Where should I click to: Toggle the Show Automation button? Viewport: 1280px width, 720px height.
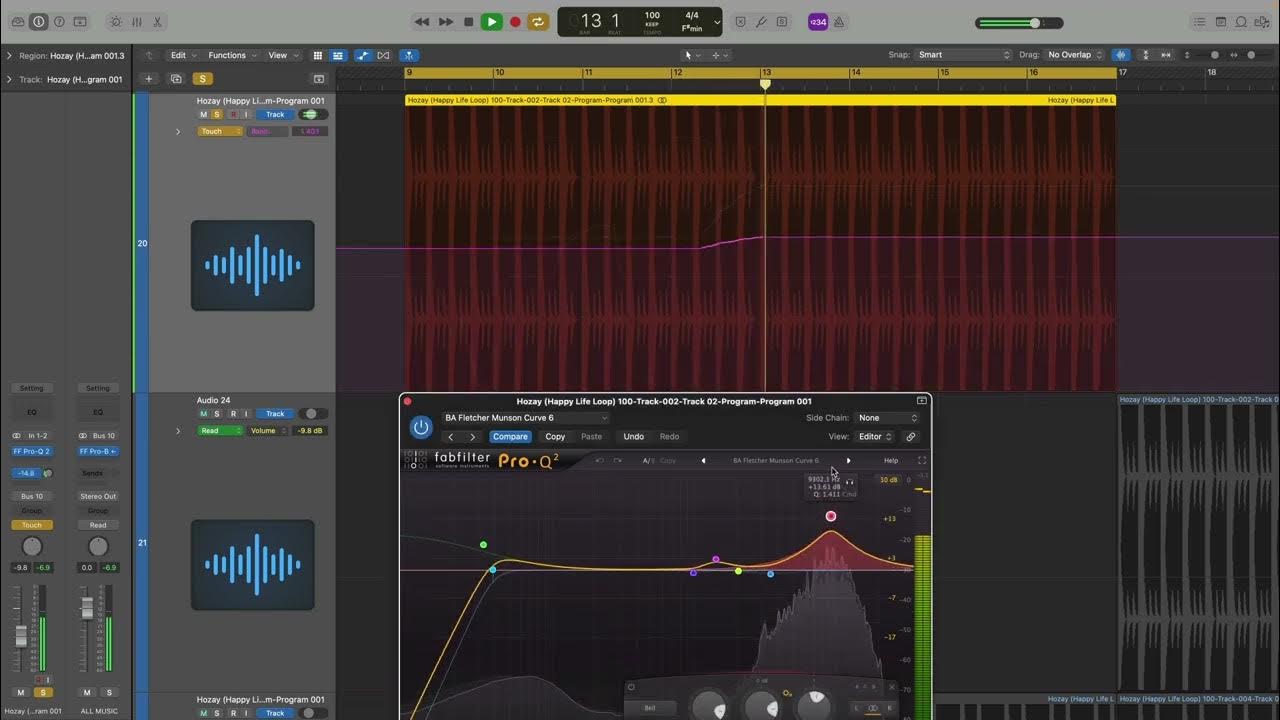(363, 55)
